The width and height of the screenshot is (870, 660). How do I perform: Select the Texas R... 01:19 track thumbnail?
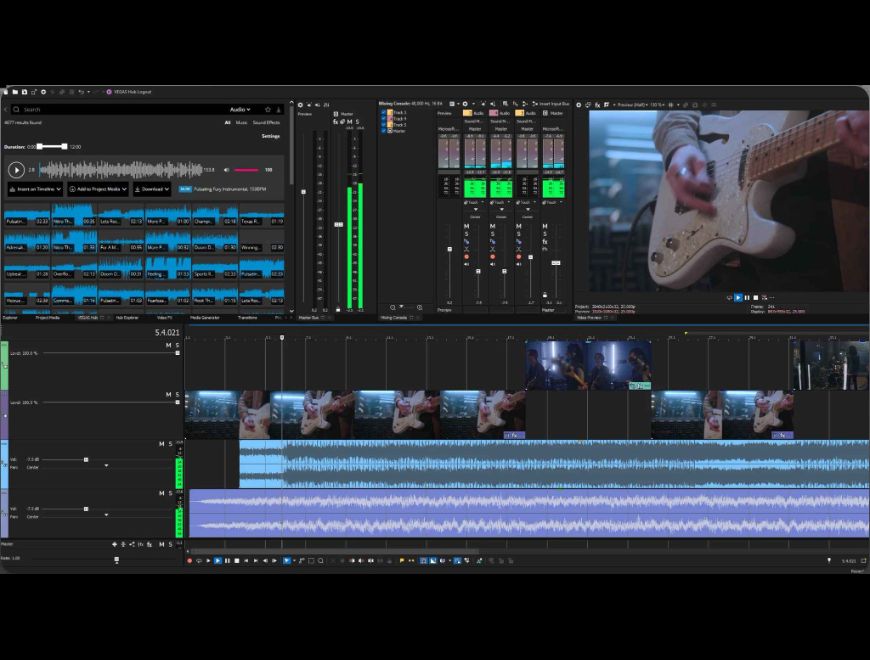261,215
